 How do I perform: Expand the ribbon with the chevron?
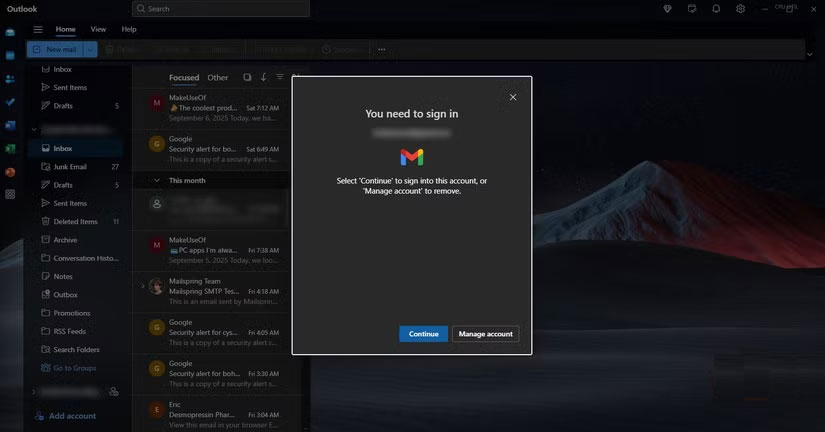[809, 54]
